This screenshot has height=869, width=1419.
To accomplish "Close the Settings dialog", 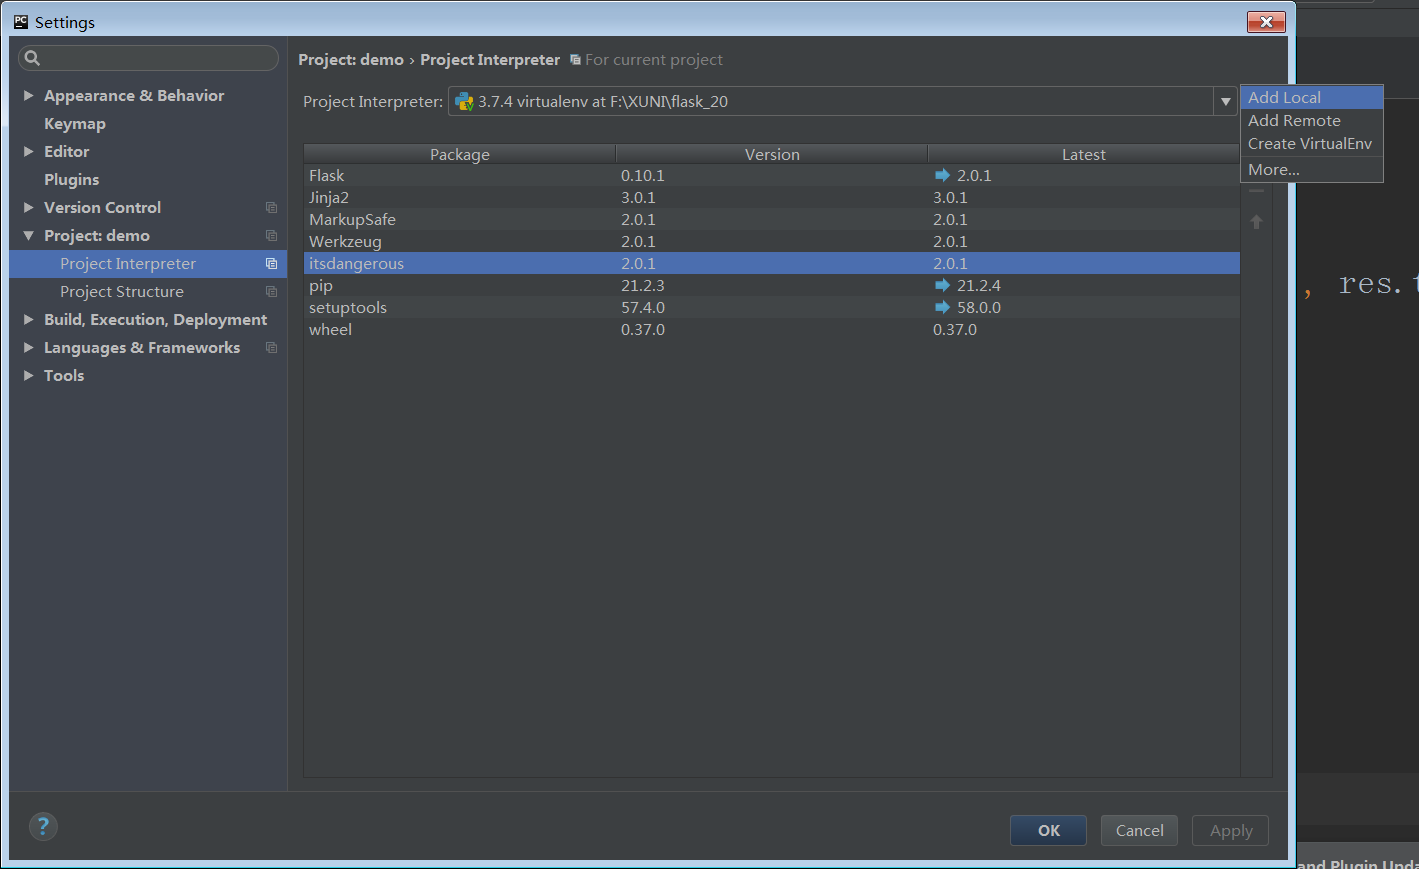I will tap(1266, 21).
